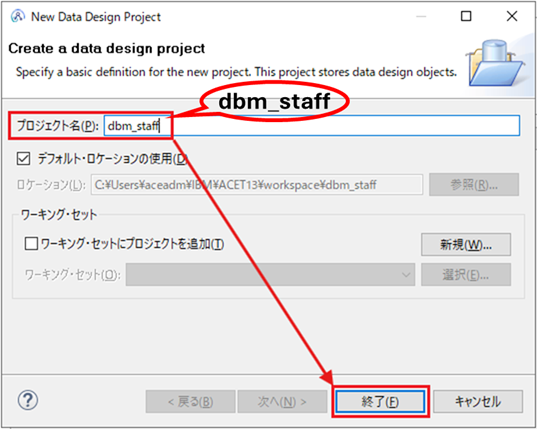This screenshot has height=429, width=537.
Task: Click the 新規(W)... button
Action: coord(466,244)
